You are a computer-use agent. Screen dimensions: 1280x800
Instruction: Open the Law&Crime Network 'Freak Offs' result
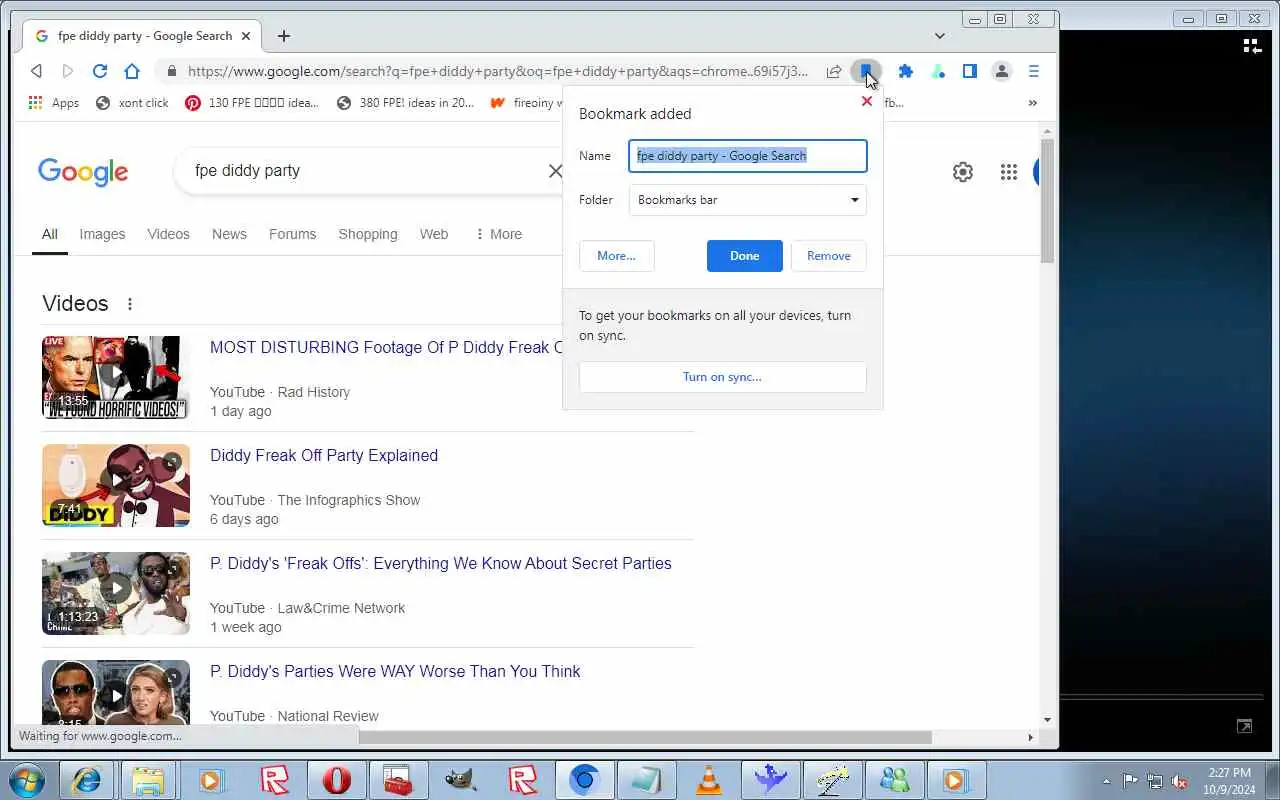point(441,564)
